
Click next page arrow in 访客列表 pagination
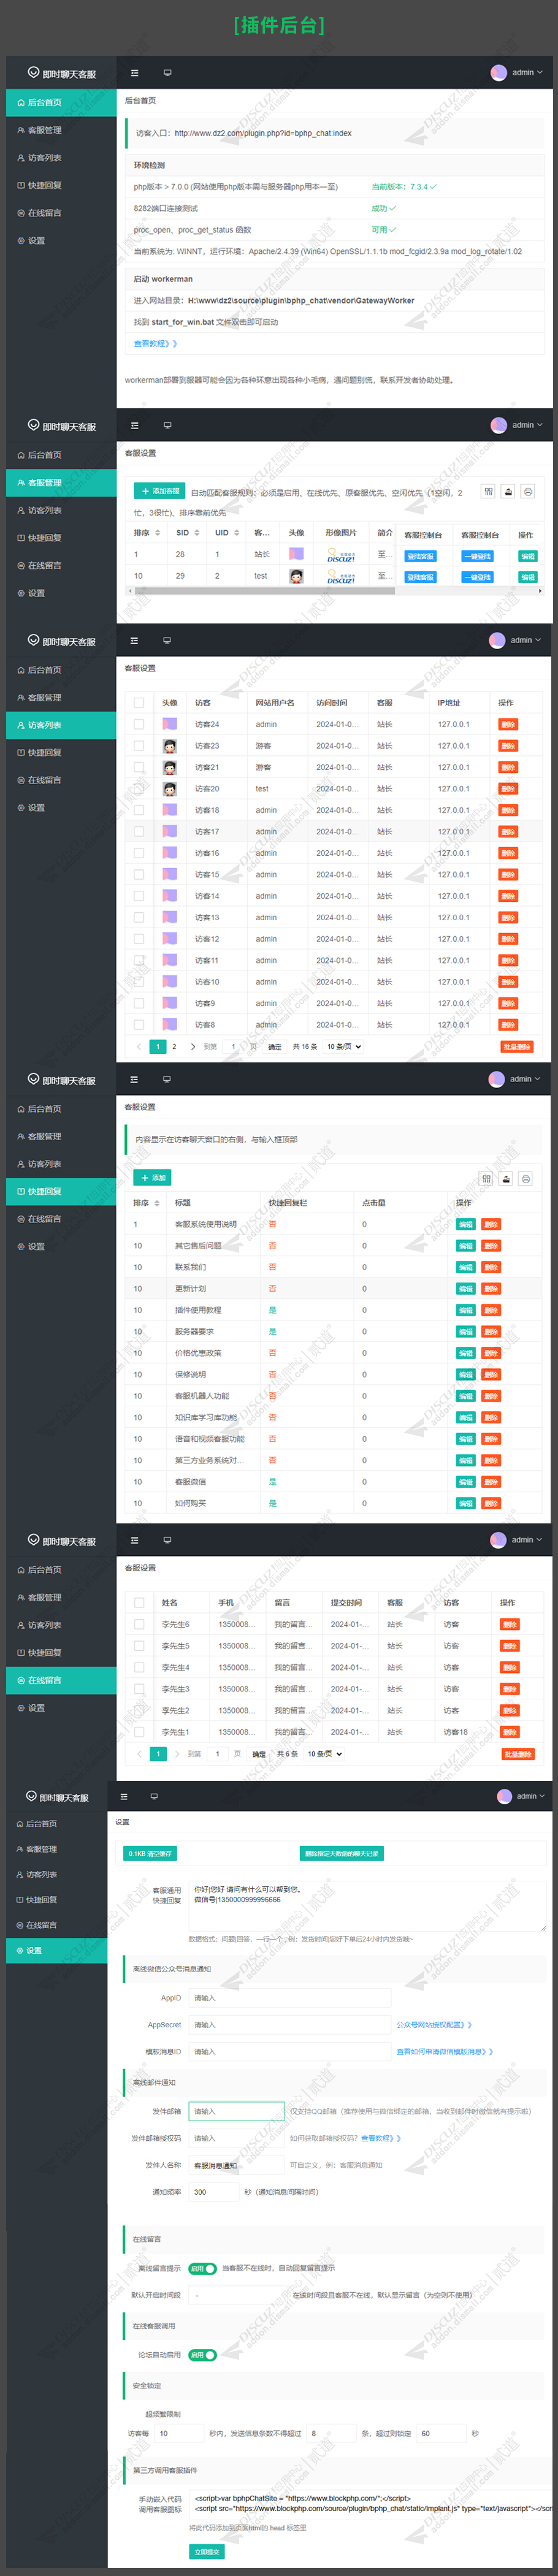click(192, 1047)
